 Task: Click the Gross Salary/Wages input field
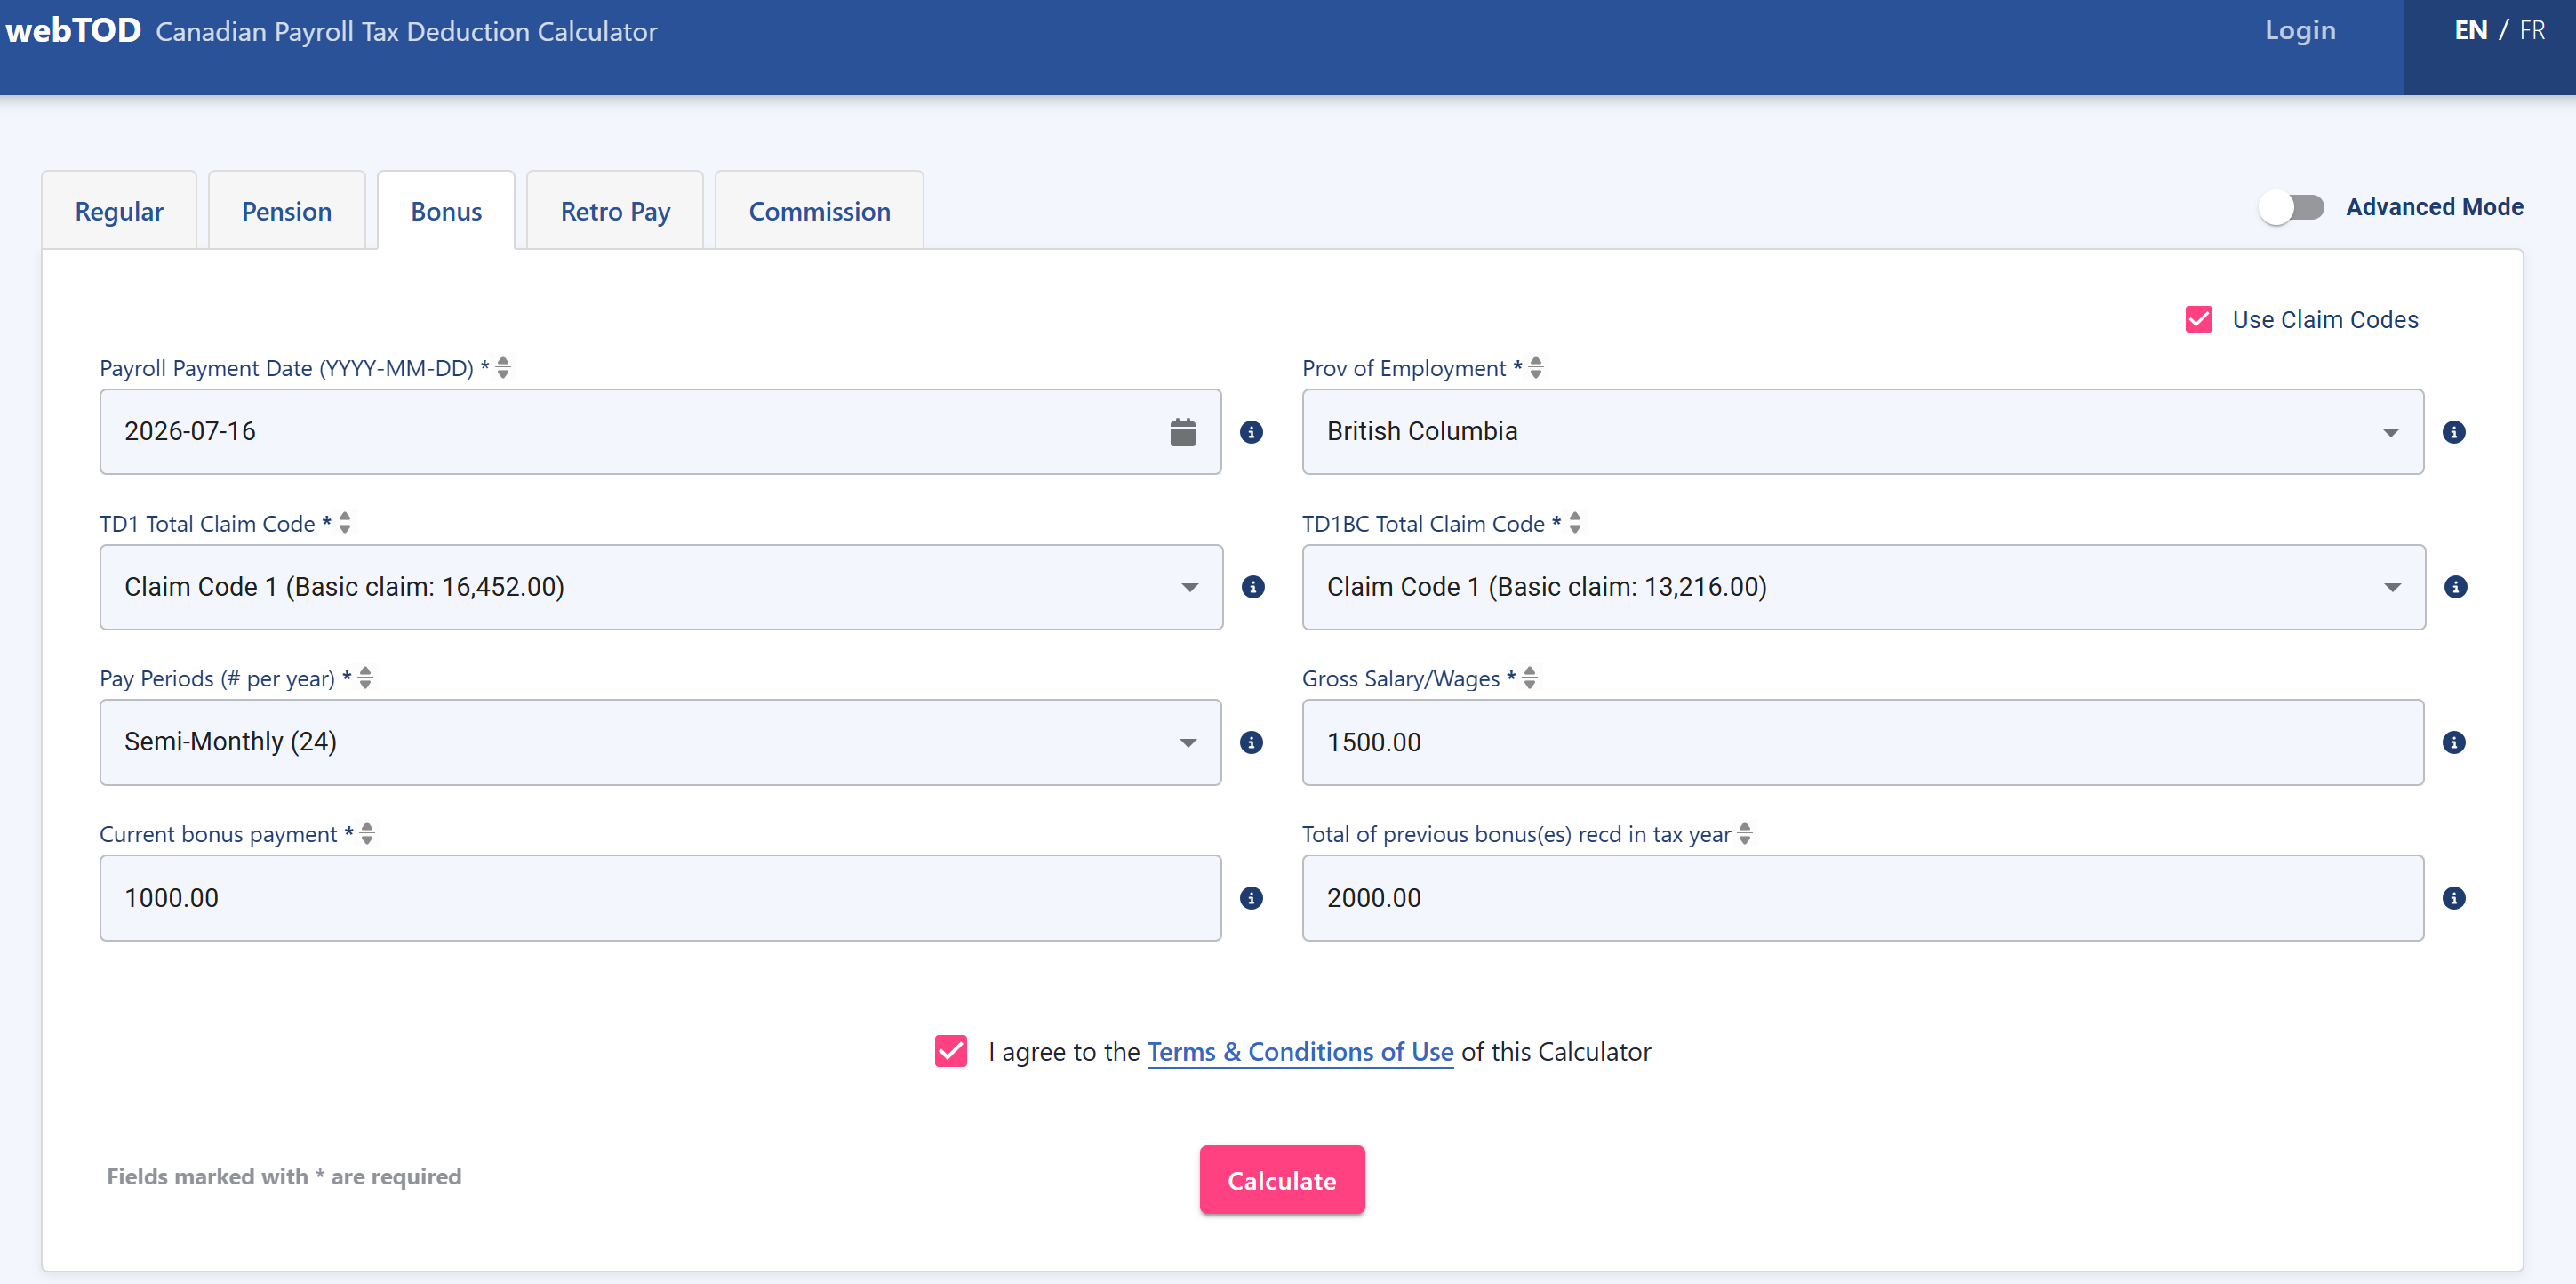pyautogui.click(x=1862, y=742)
